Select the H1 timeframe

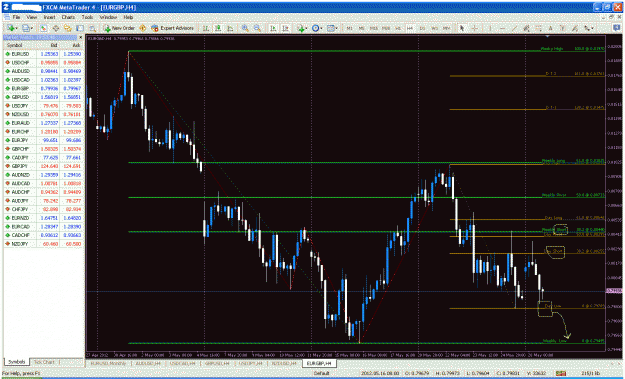click(x=398, y=28)
